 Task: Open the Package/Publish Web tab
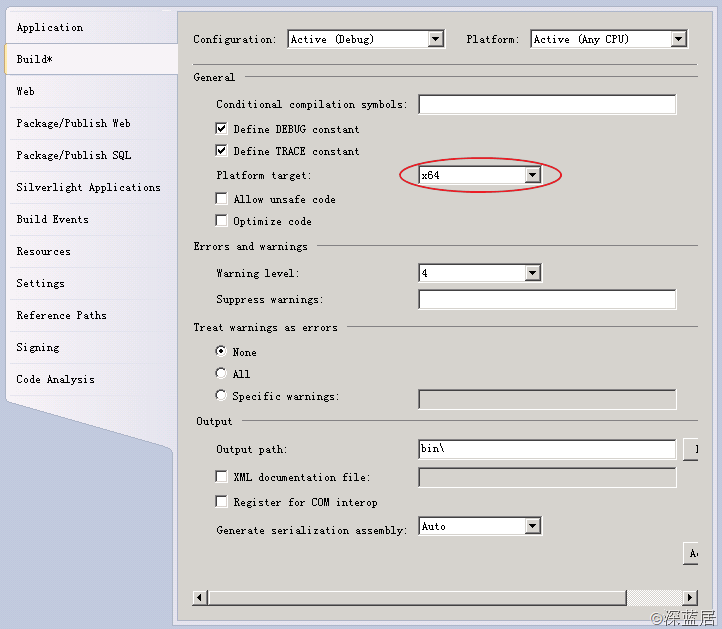(92, 123)
